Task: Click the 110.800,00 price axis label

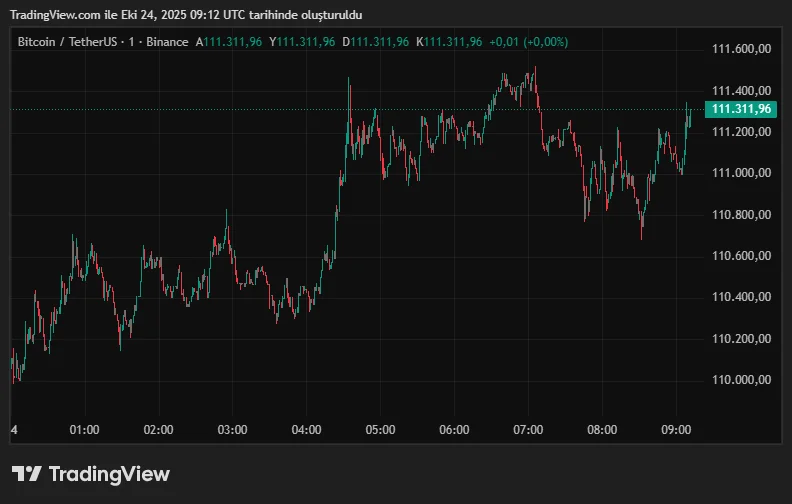Action: coord(741,215)
